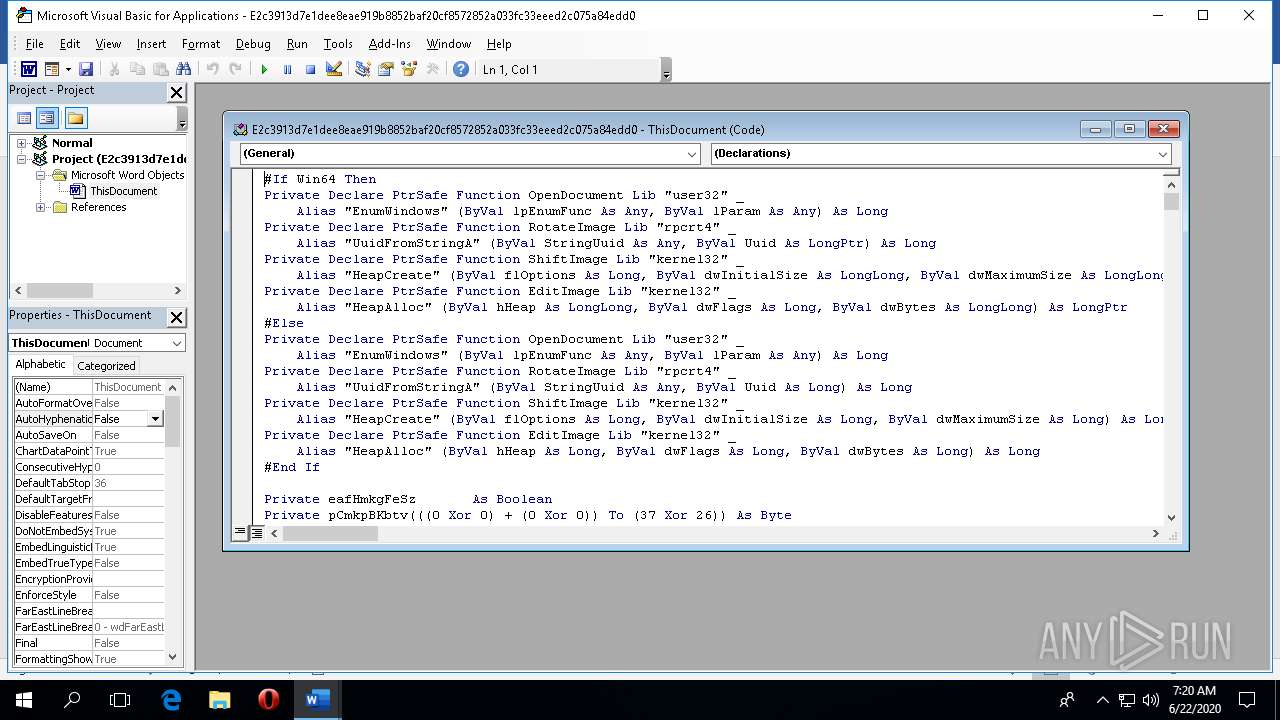The width and height of the screenshot is (1280, 720).
Task: Open Microsoft Edge from the taskbar
Action: 171,700
